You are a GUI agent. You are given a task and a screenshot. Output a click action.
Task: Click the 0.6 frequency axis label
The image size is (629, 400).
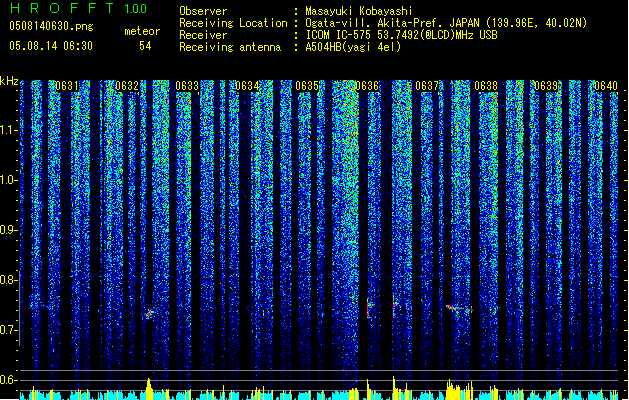pyautogui.click(x=8, y=380)
